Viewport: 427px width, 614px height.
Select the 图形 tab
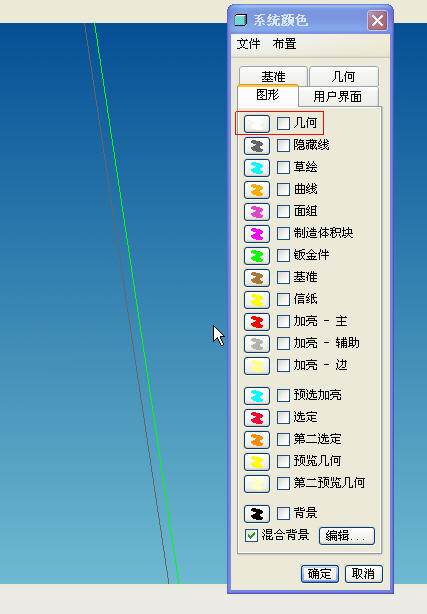tap(268, 95)
